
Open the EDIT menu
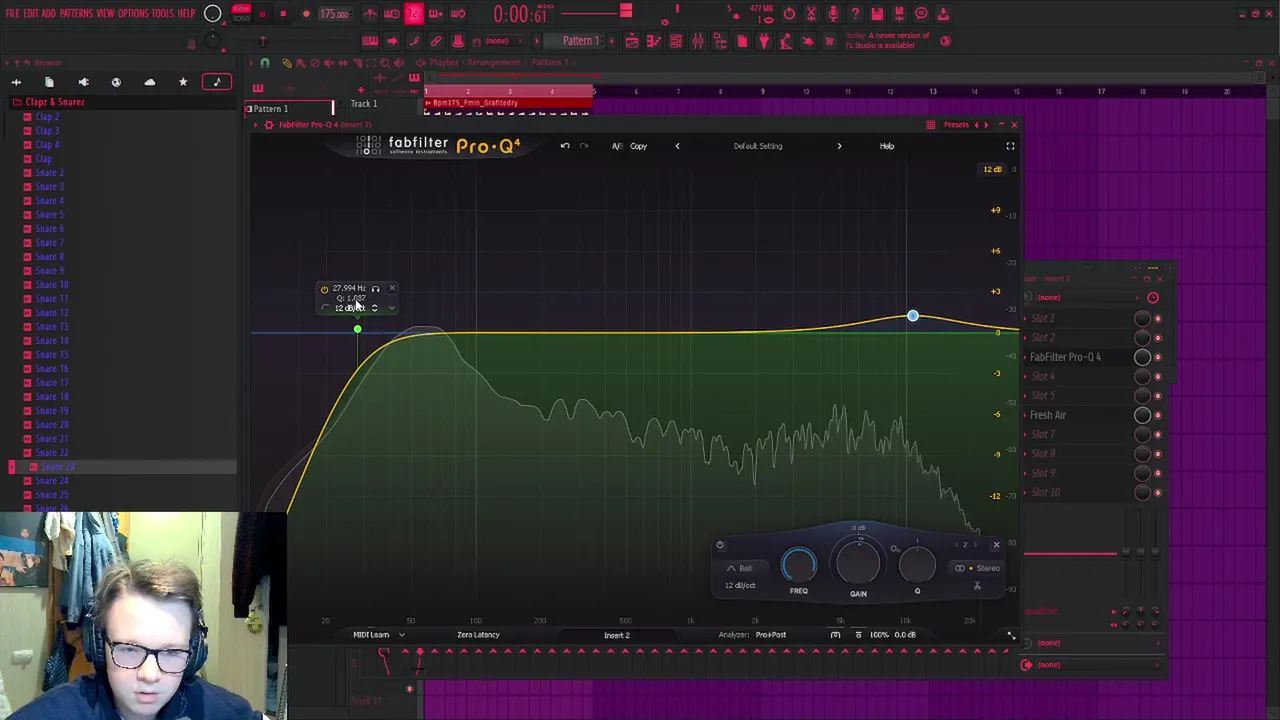pos(30,14)
